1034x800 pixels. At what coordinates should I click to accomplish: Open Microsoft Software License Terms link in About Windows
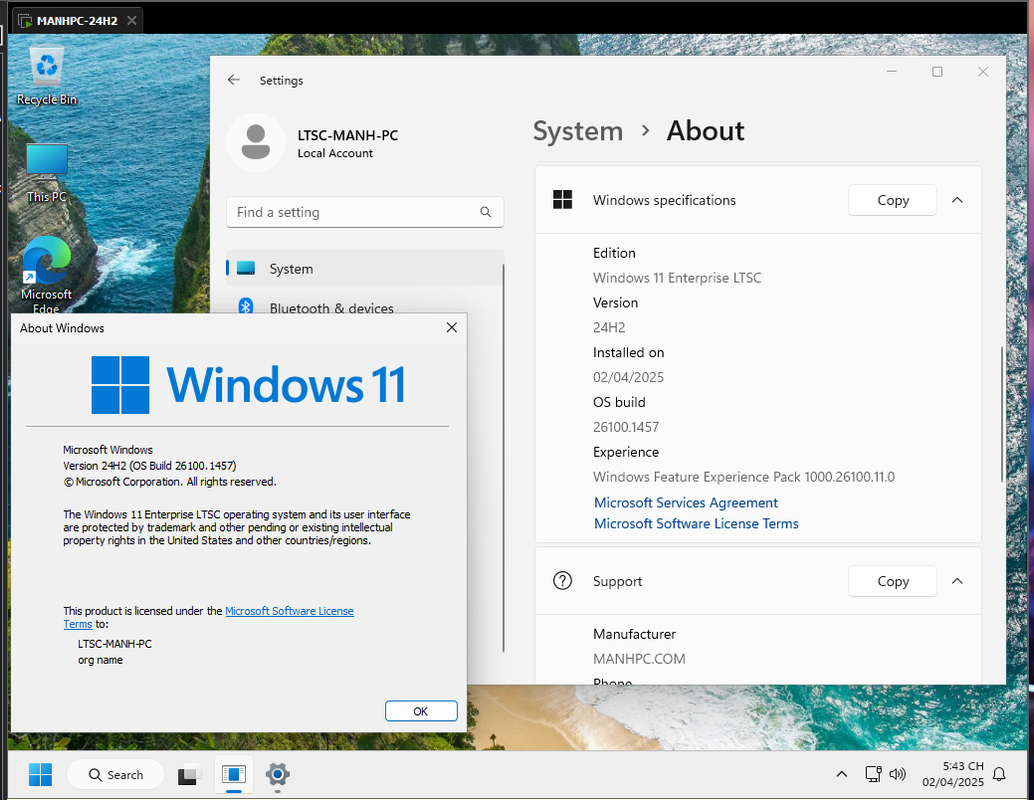coord(289,611)
